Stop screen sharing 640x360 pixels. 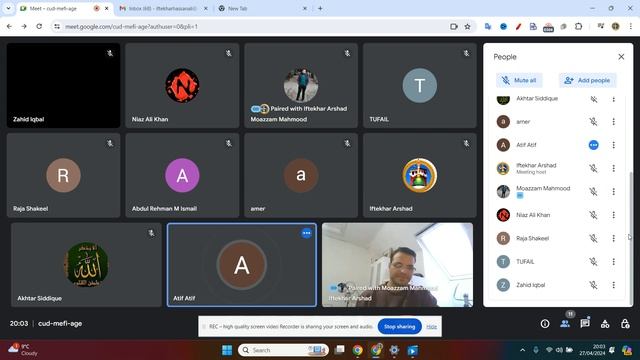click(x=399, y=327)
